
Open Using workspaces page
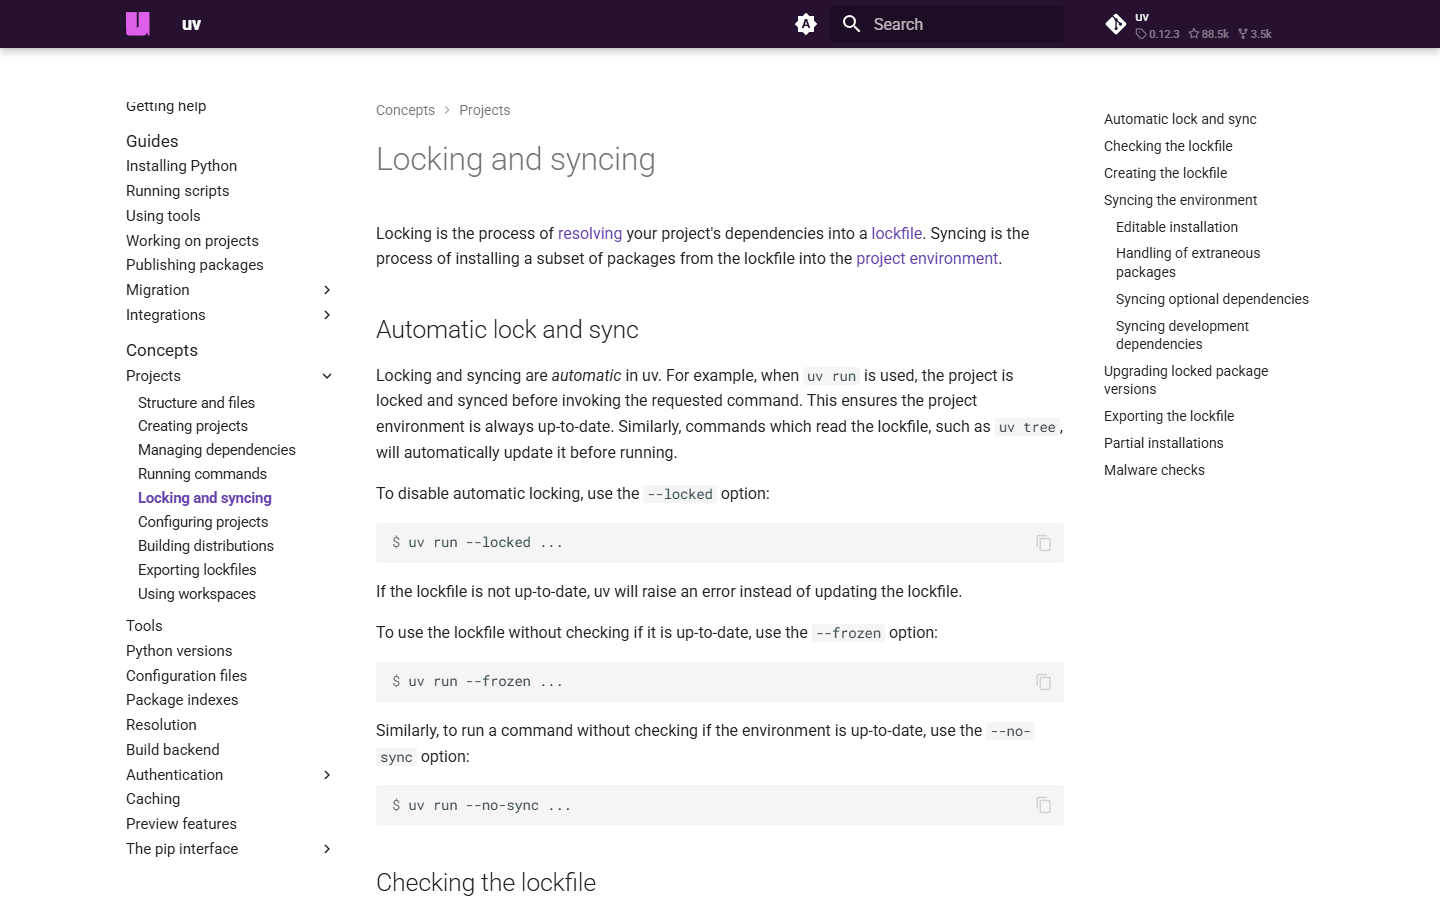pyautogui.click(x=197, y=594)
